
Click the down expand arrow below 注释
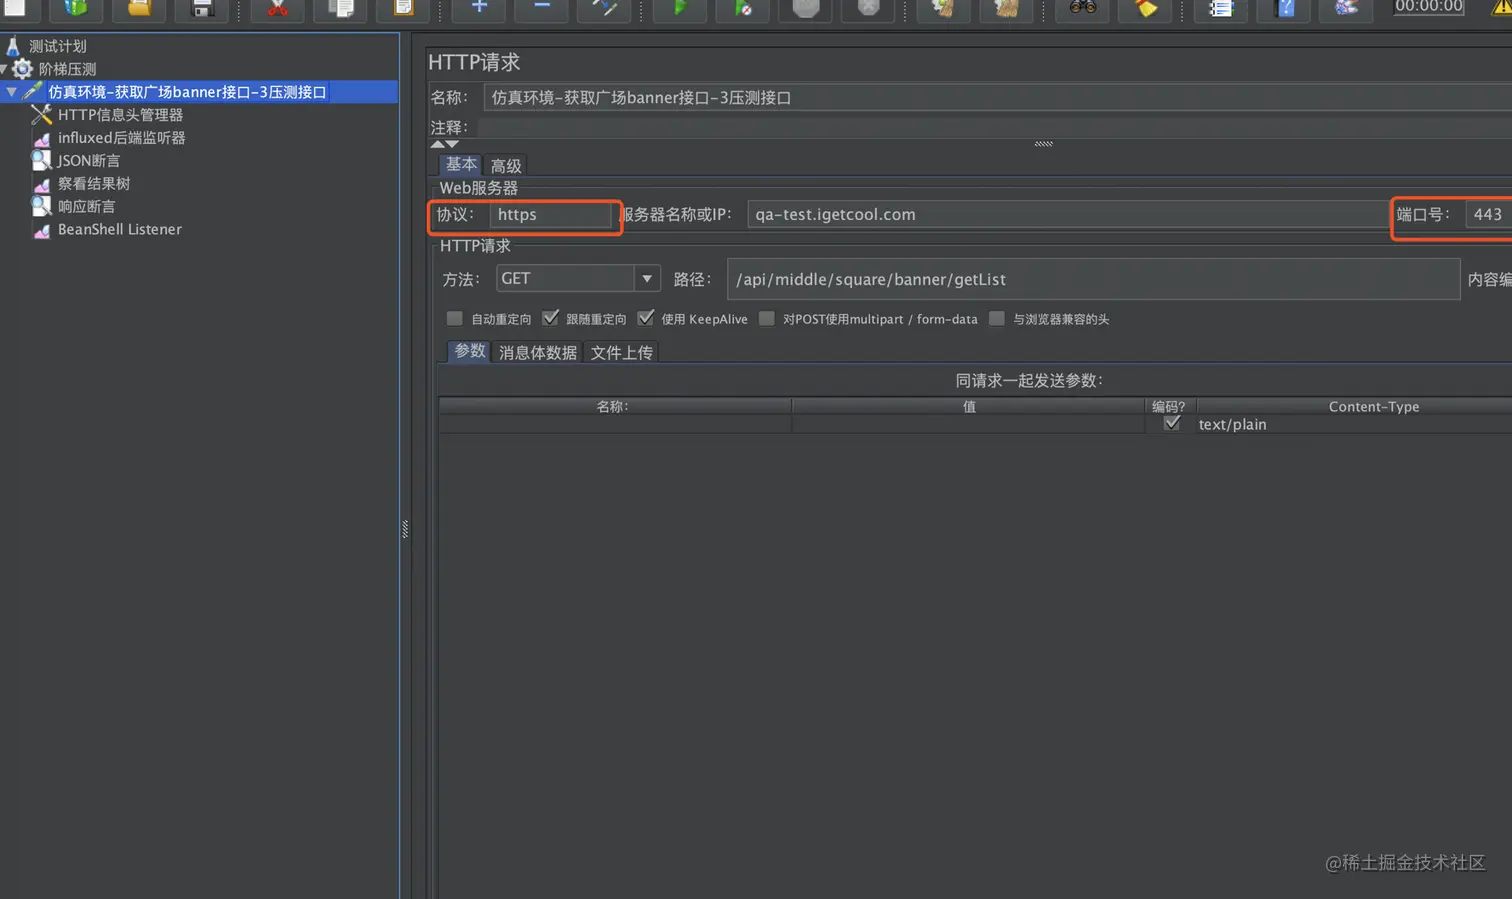click(x=452, y=144)
